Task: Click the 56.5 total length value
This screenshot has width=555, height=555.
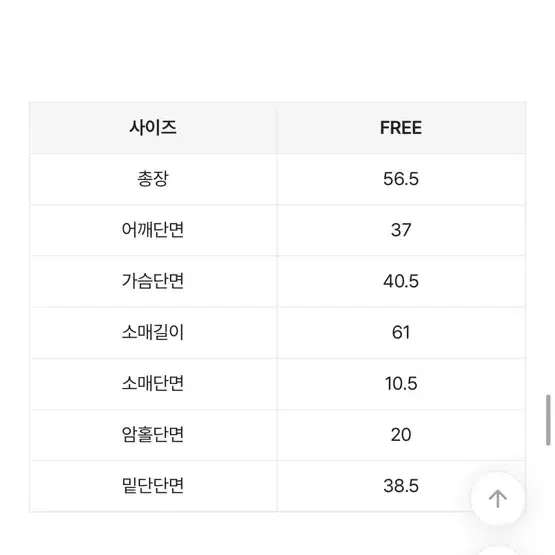Action: (401, 179)
